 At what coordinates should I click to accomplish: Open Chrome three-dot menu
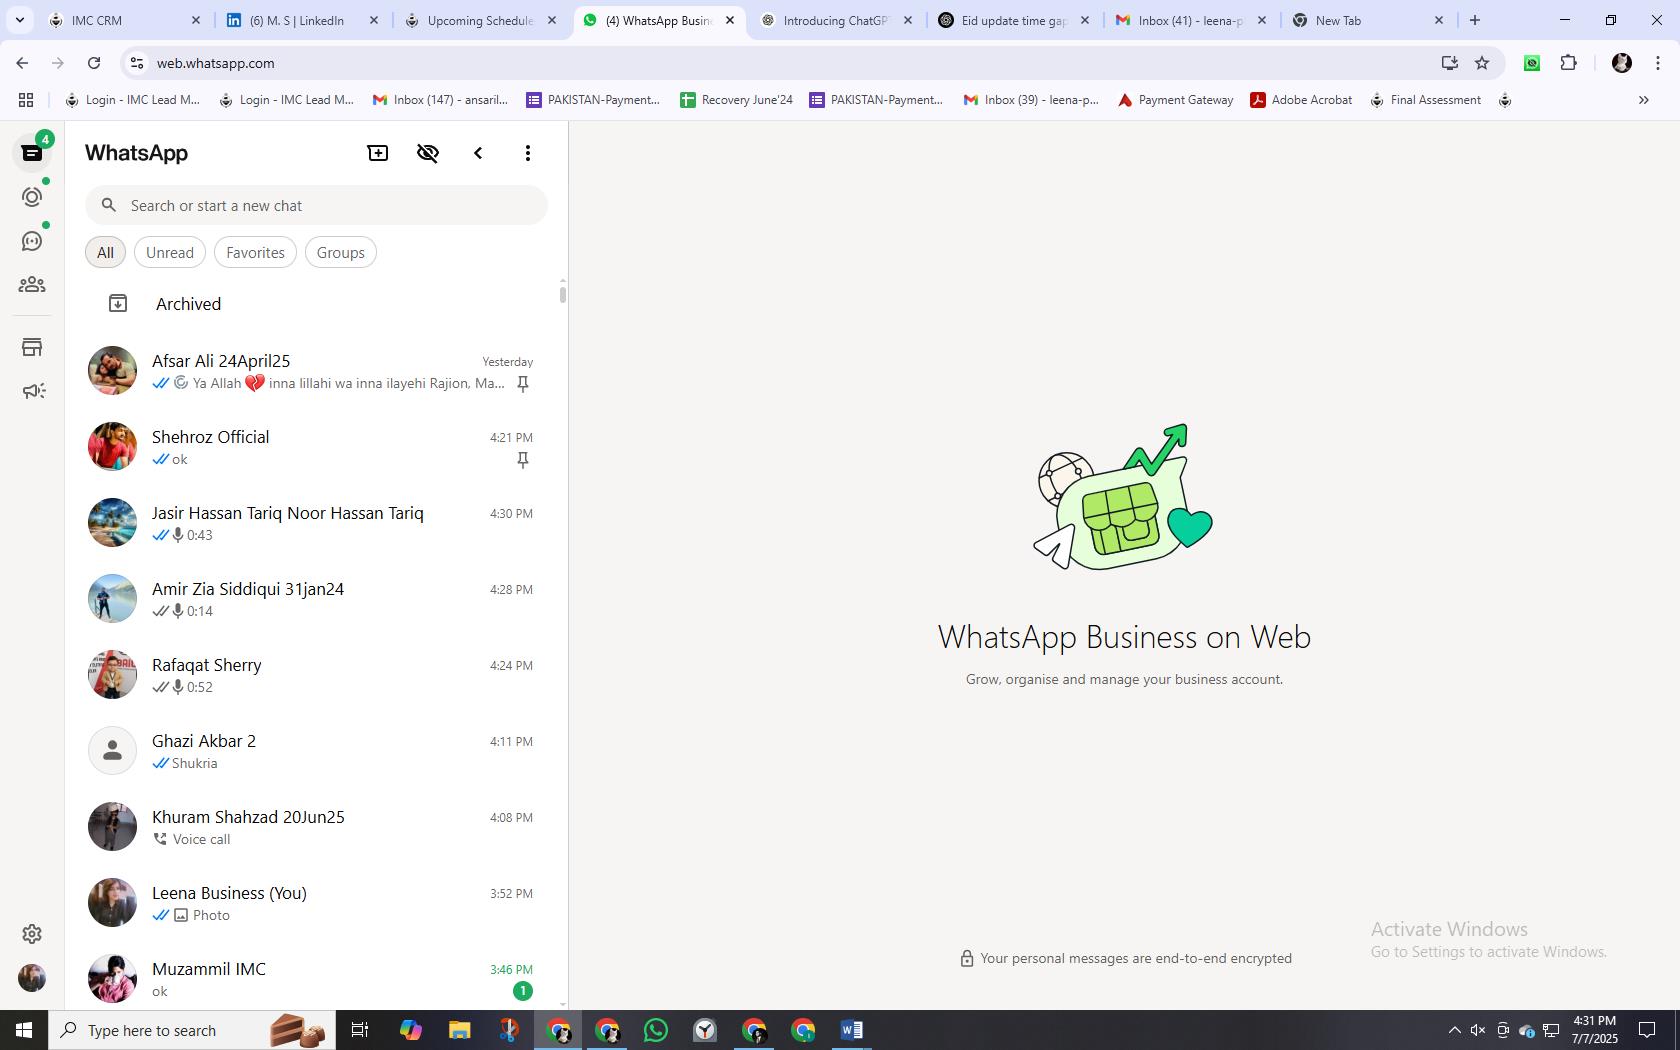point(1659,63)
